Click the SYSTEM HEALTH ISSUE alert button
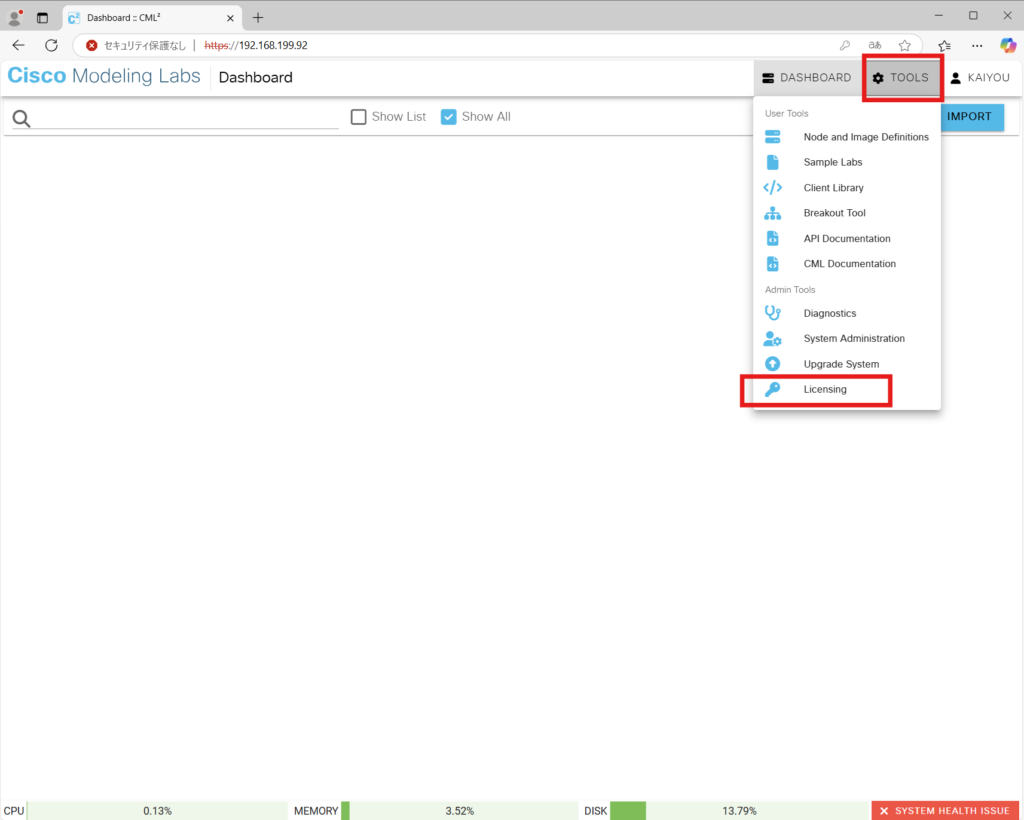Viewport: 1024px width, 820px height. (945, 811)
